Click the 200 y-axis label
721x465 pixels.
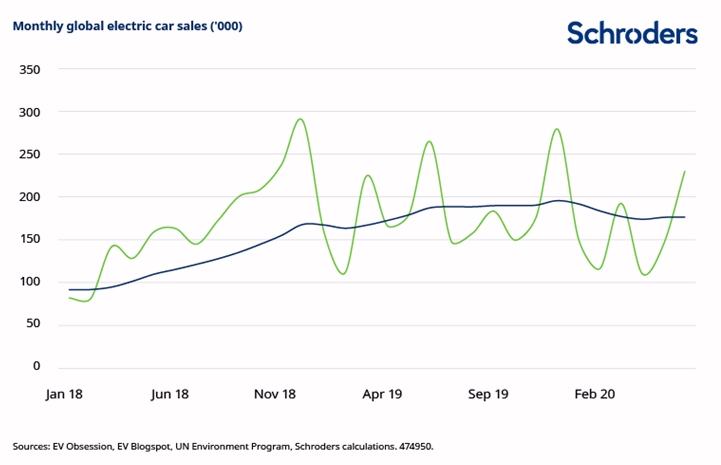pyautogui.click(x=29, y=197)
